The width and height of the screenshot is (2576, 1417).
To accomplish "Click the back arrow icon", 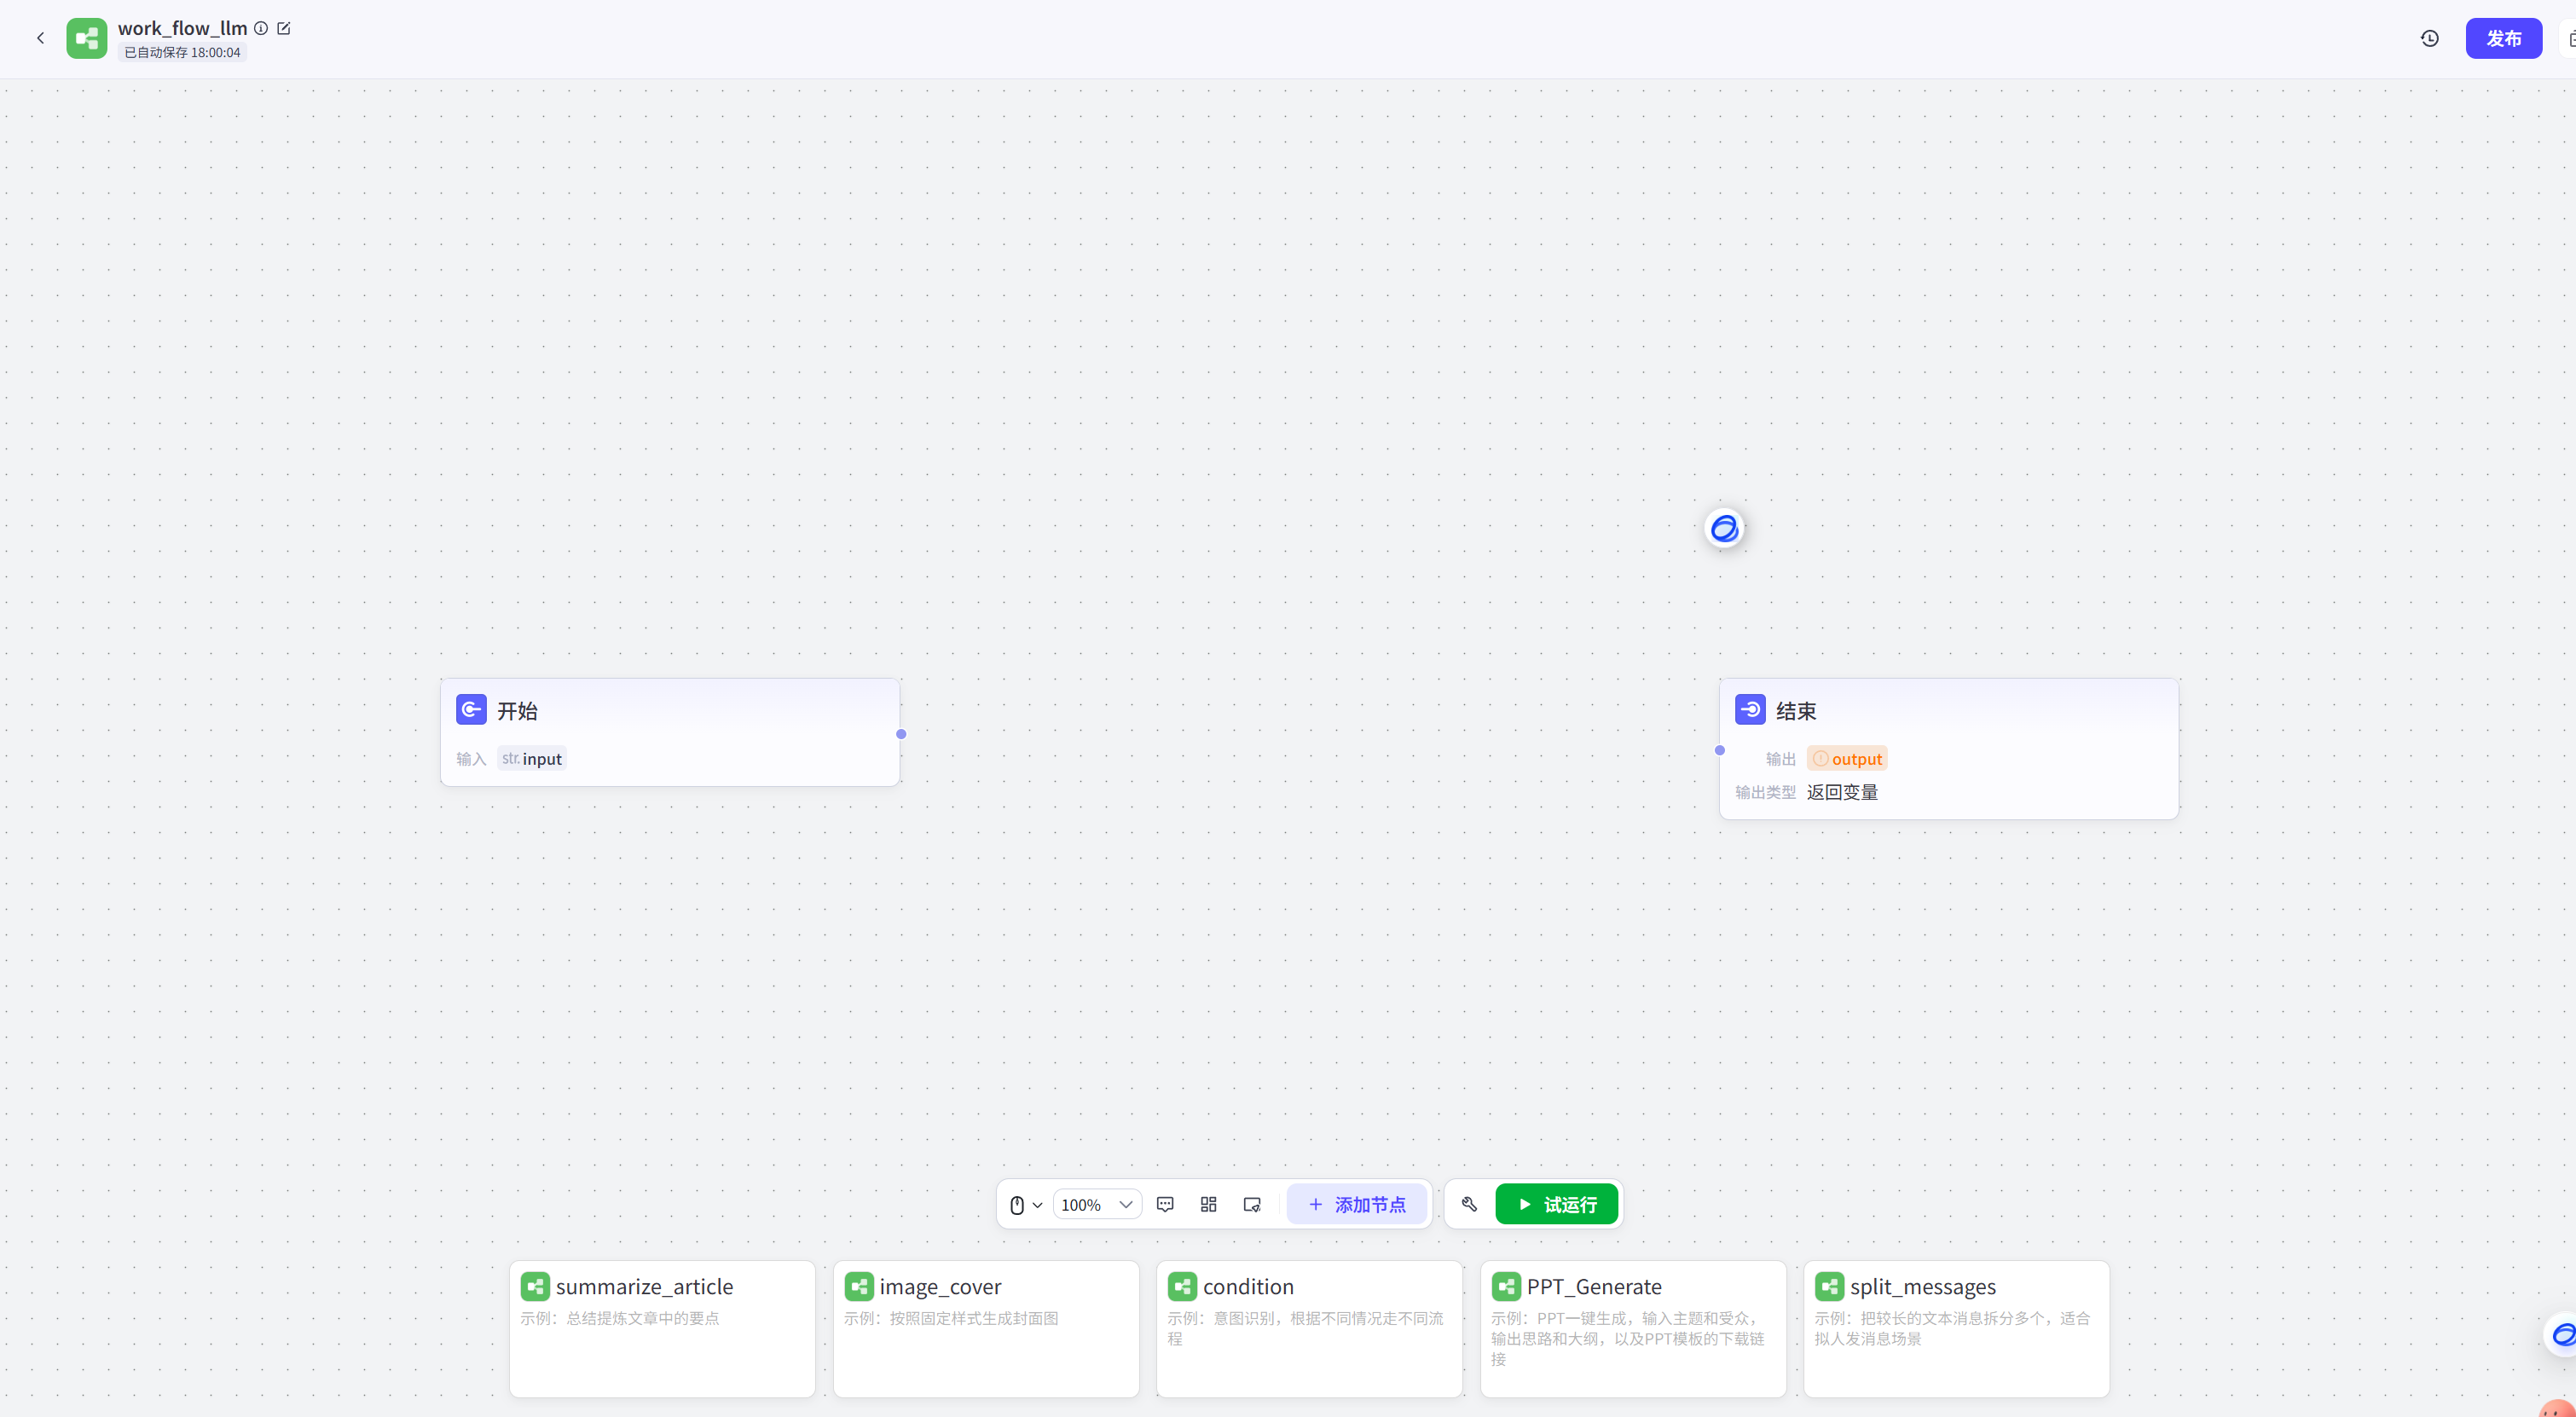I will (40, 38).
